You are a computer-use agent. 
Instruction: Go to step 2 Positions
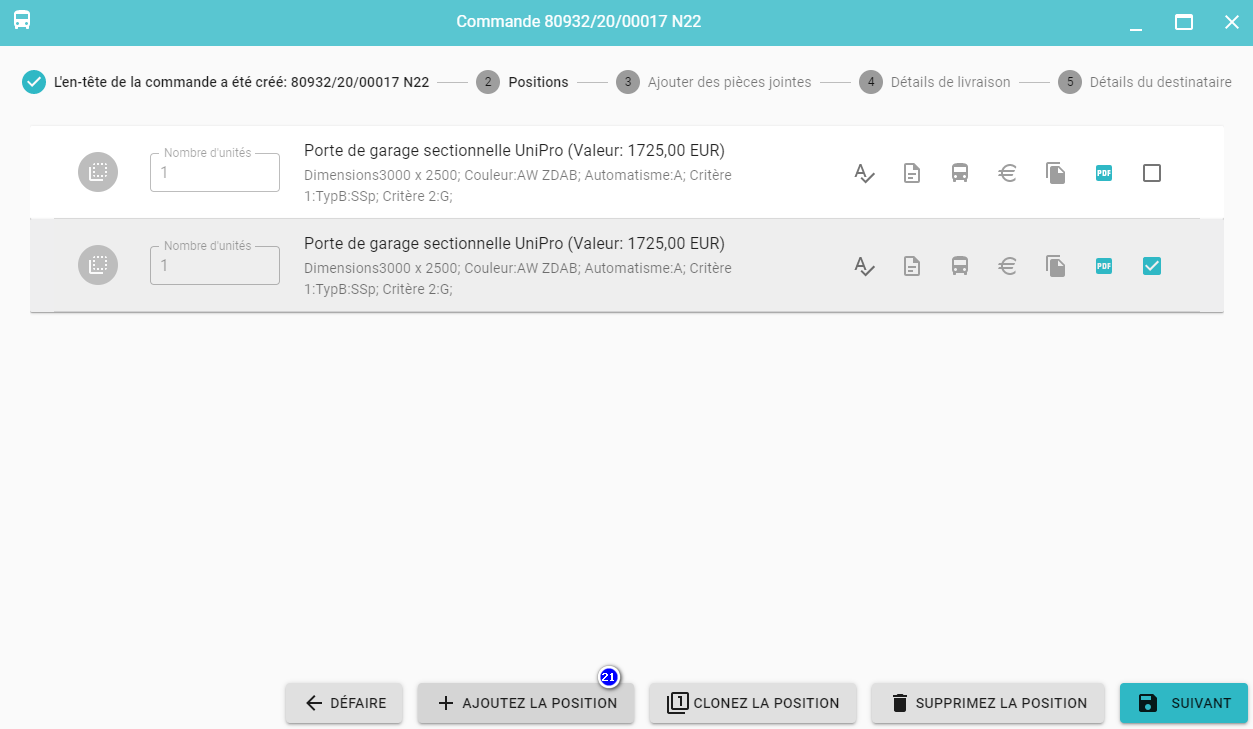tap(522, 82)
